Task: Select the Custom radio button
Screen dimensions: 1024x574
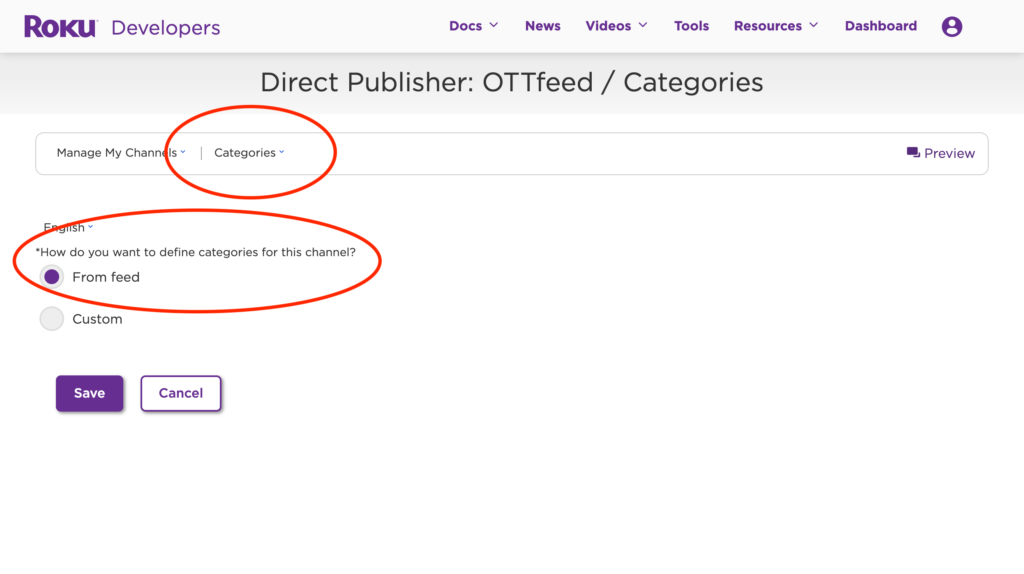Action: click(52, 319)
